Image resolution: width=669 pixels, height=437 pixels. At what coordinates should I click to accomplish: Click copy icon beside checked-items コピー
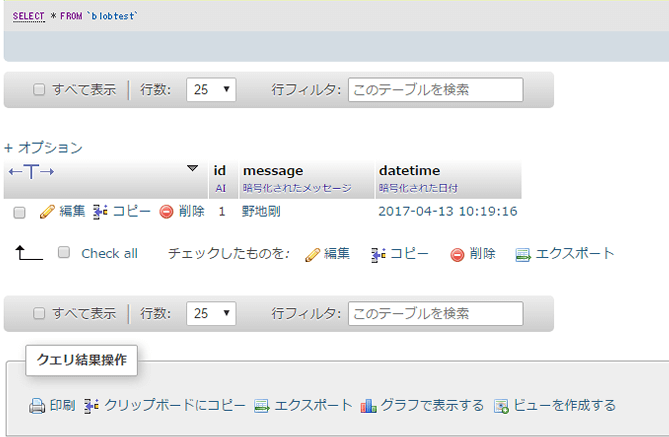tap(378, 255)
